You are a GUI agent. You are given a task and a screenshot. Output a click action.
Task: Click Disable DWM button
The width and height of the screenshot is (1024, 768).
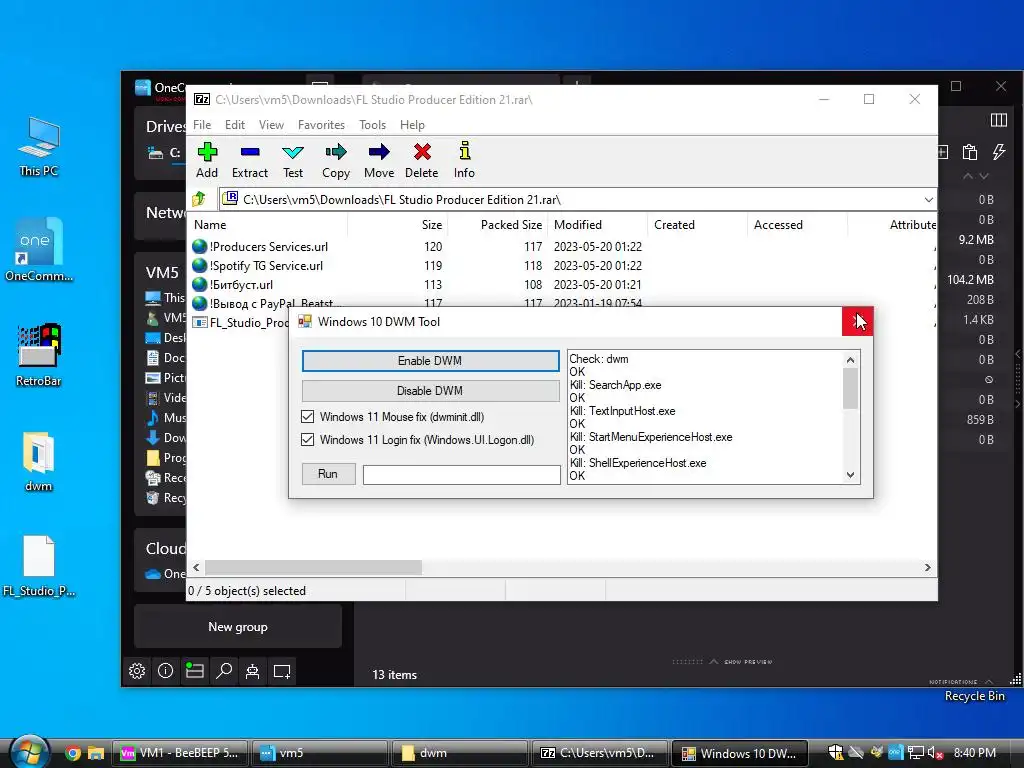point(430,391)
